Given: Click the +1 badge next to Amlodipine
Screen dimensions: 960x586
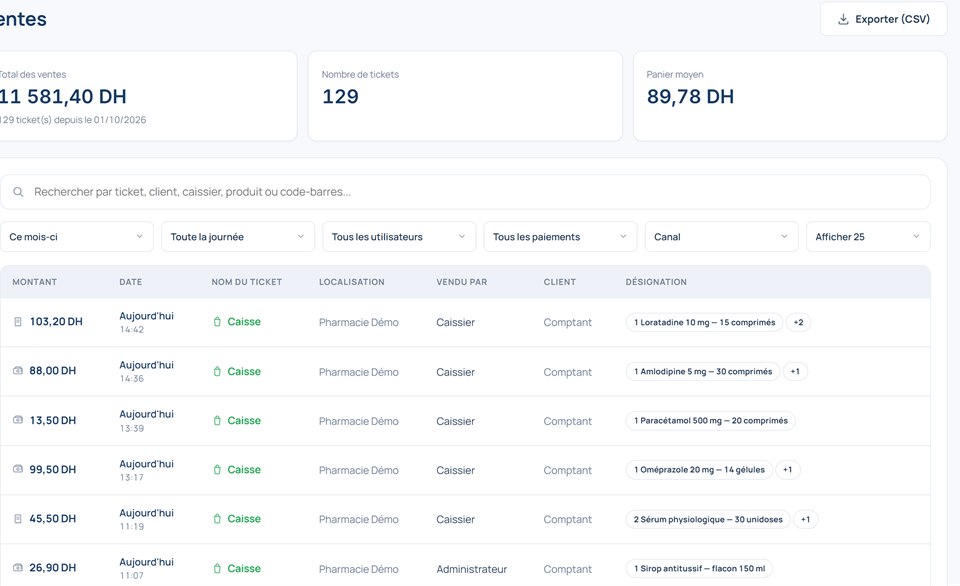Looking at the screenshot, I should pos(795,371).
